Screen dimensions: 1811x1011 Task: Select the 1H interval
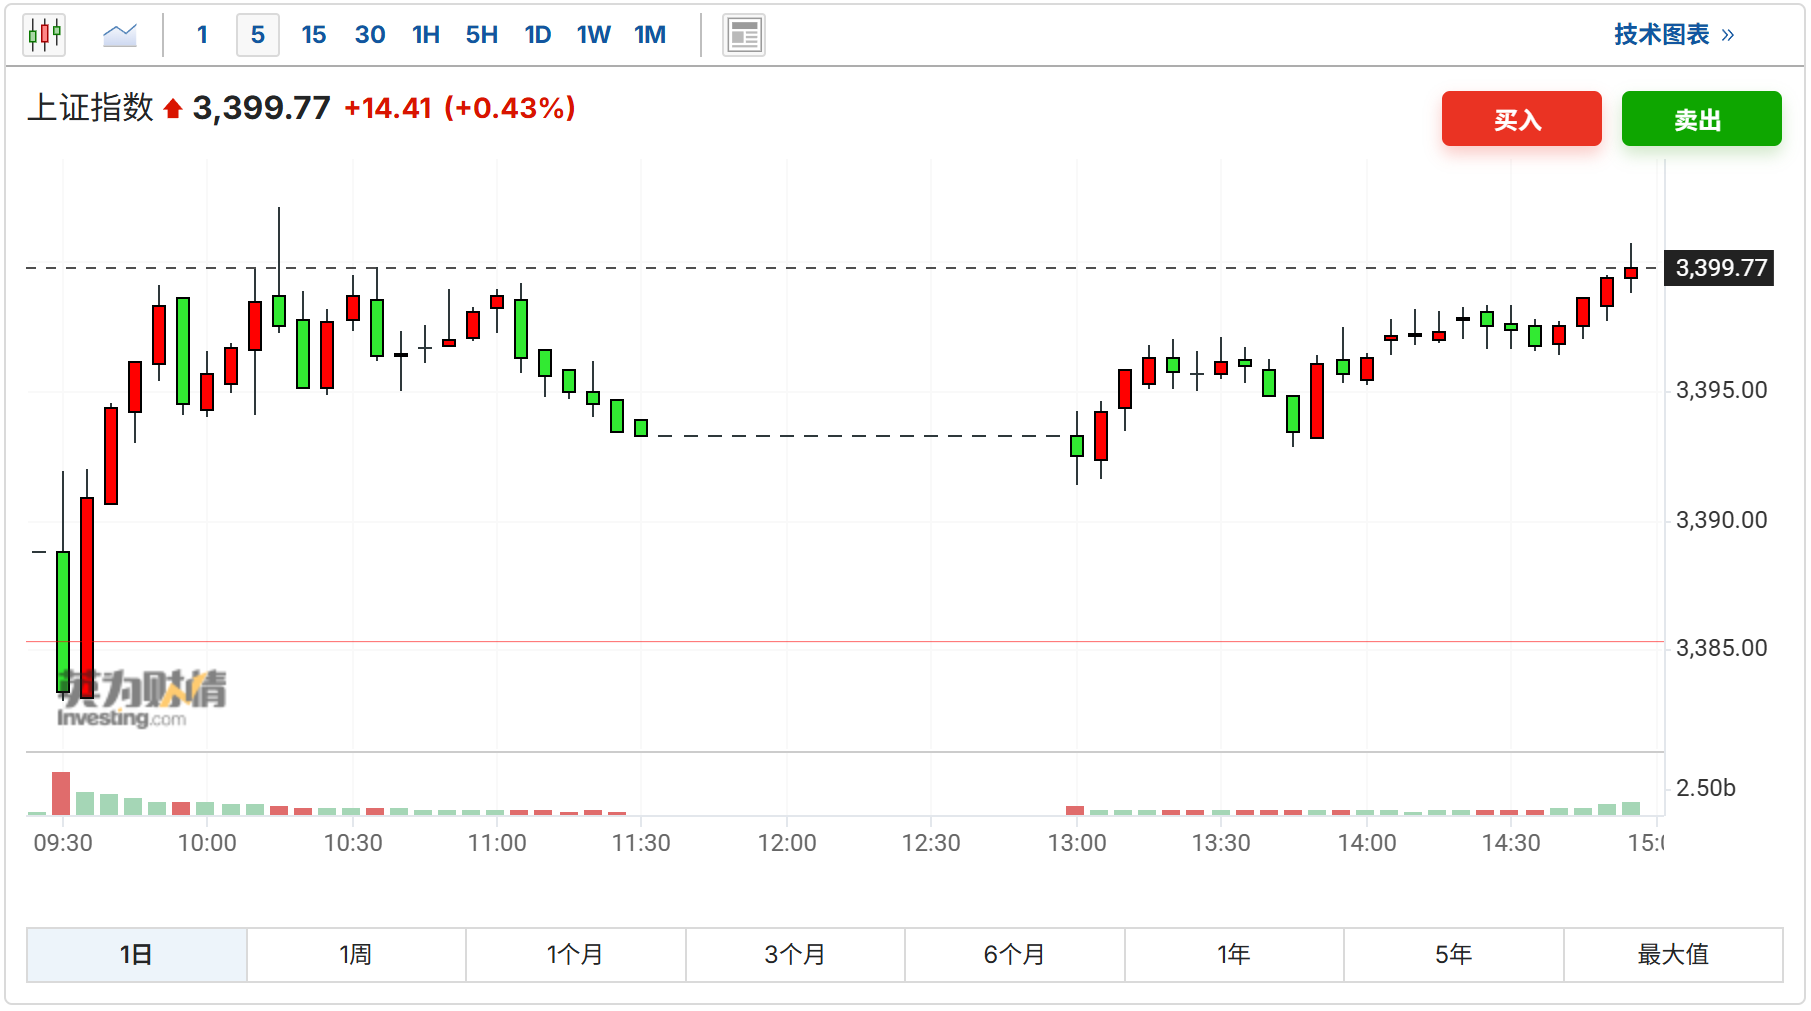coord(426,35)
